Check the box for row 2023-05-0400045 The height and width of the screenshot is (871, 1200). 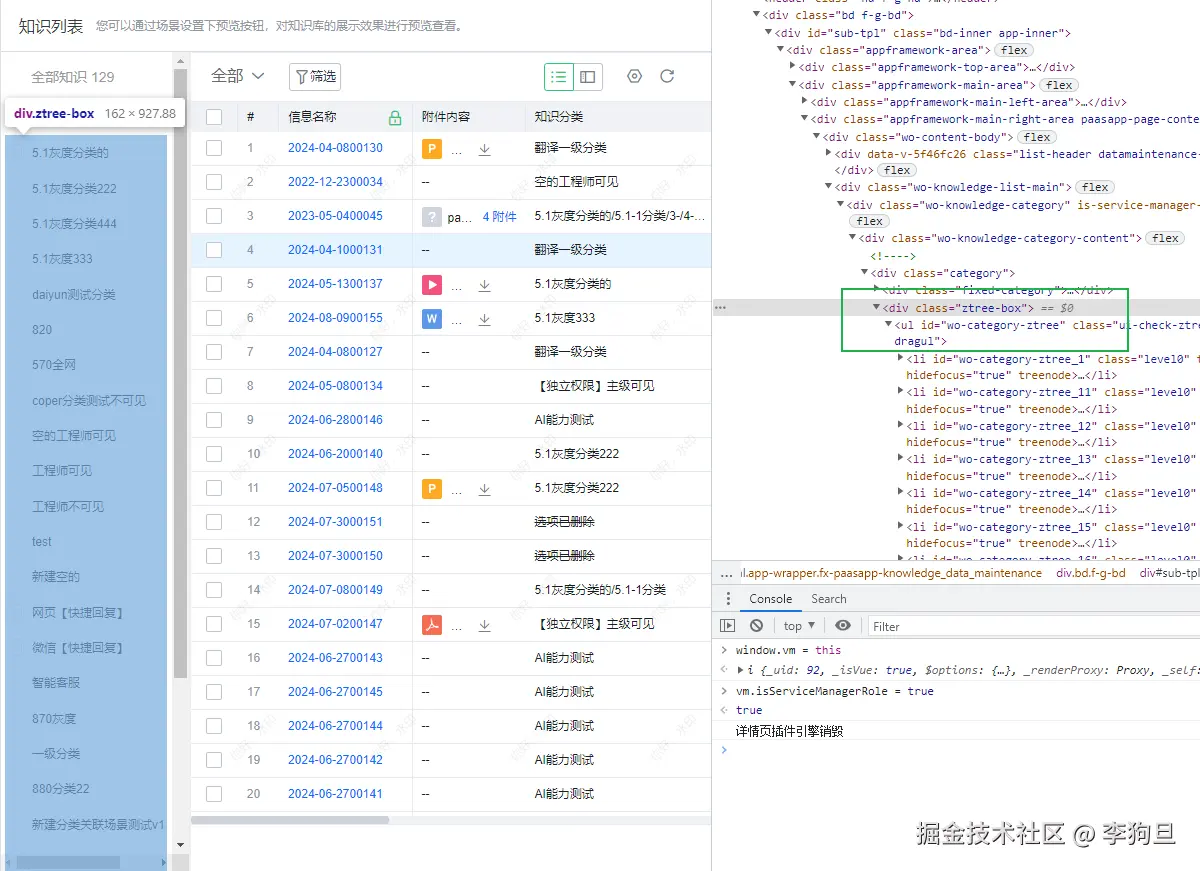click(x=214, y=216)
